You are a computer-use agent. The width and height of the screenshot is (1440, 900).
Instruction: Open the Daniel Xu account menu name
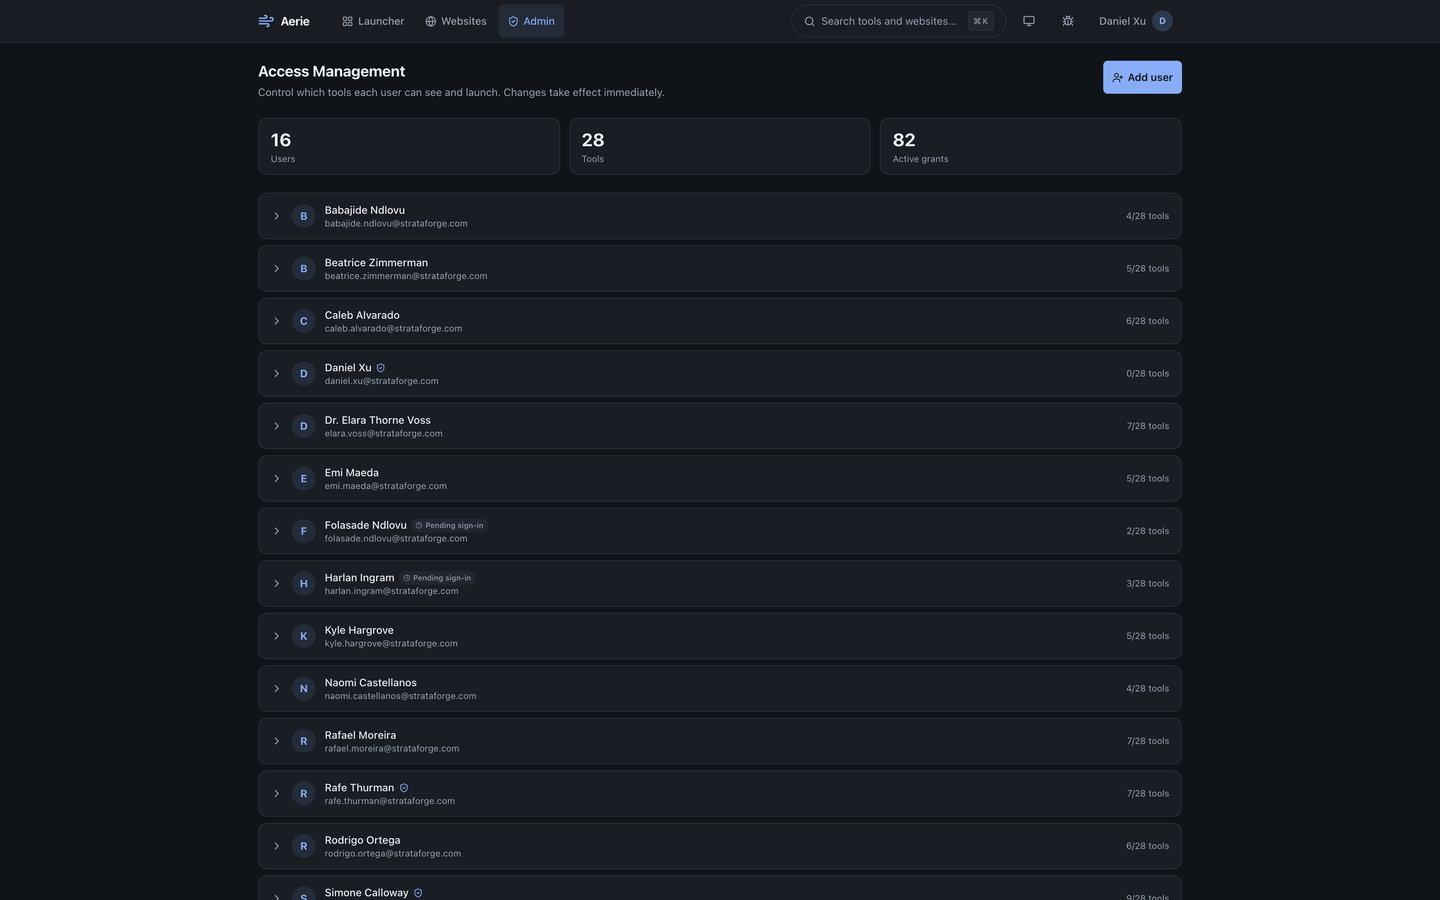(x=1122, y=21)
